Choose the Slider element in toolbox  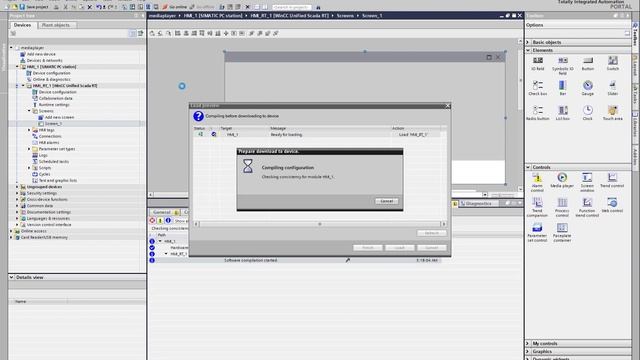click(x=613, y=88)
